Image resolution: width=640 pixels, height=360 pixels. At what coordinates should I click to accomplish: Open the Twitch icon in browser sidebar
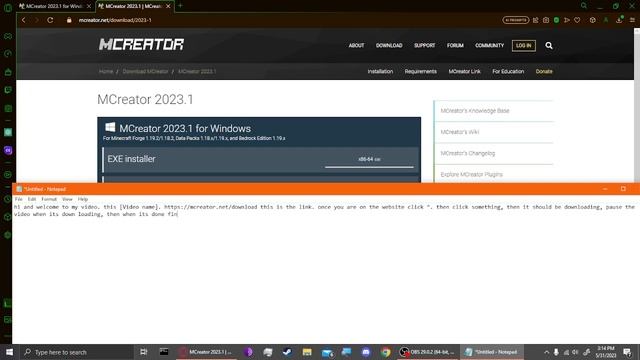pos(8,90)
